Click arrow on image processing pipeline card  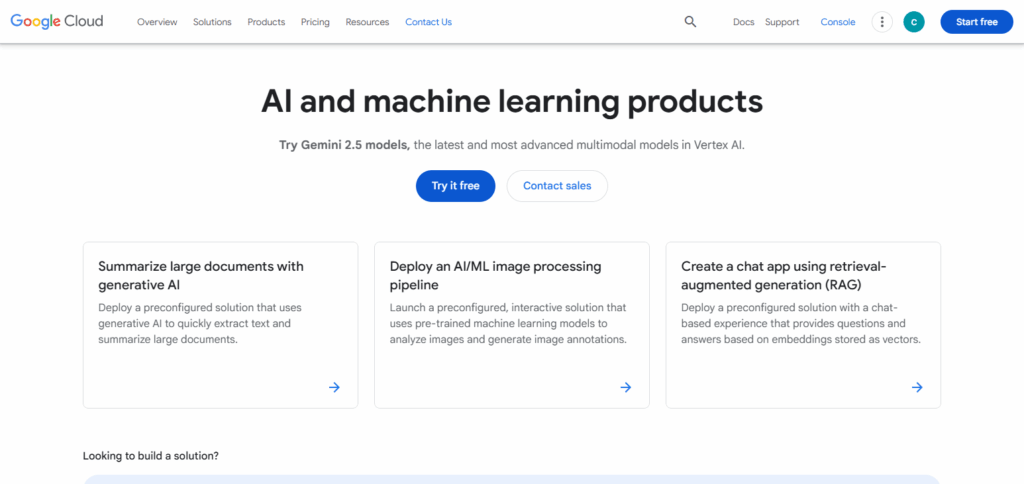tap(626, 387)
